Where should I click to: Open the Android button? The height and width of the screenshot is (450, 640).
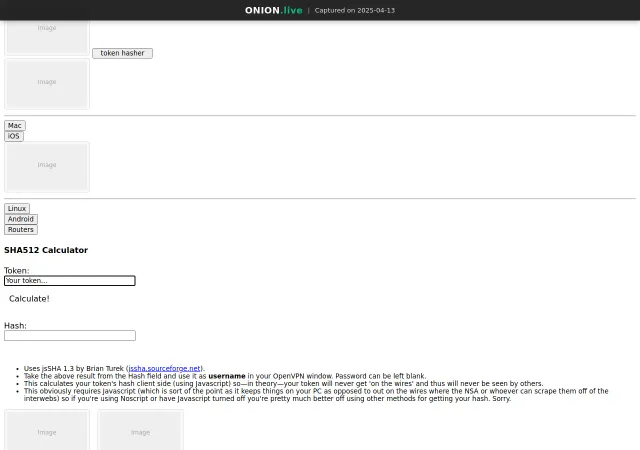point(21,219)
